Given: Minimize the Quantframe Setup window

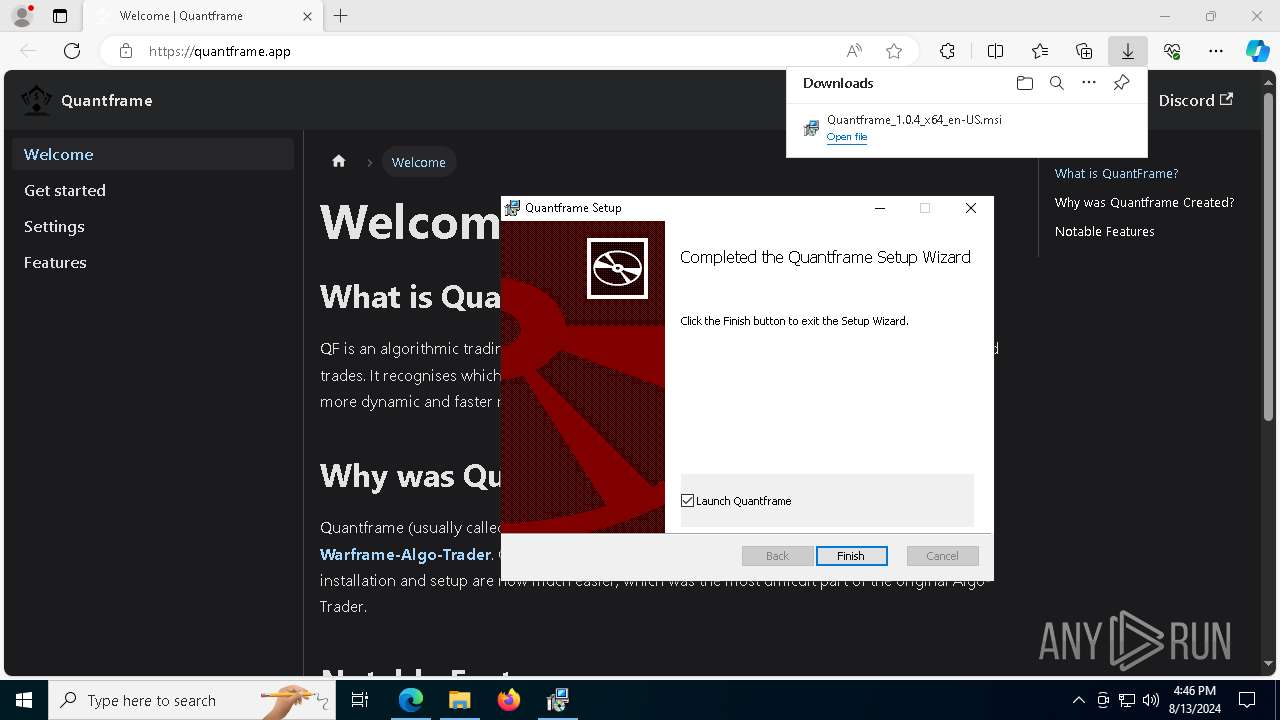Looking at the screenshot, I should (880, 208).
